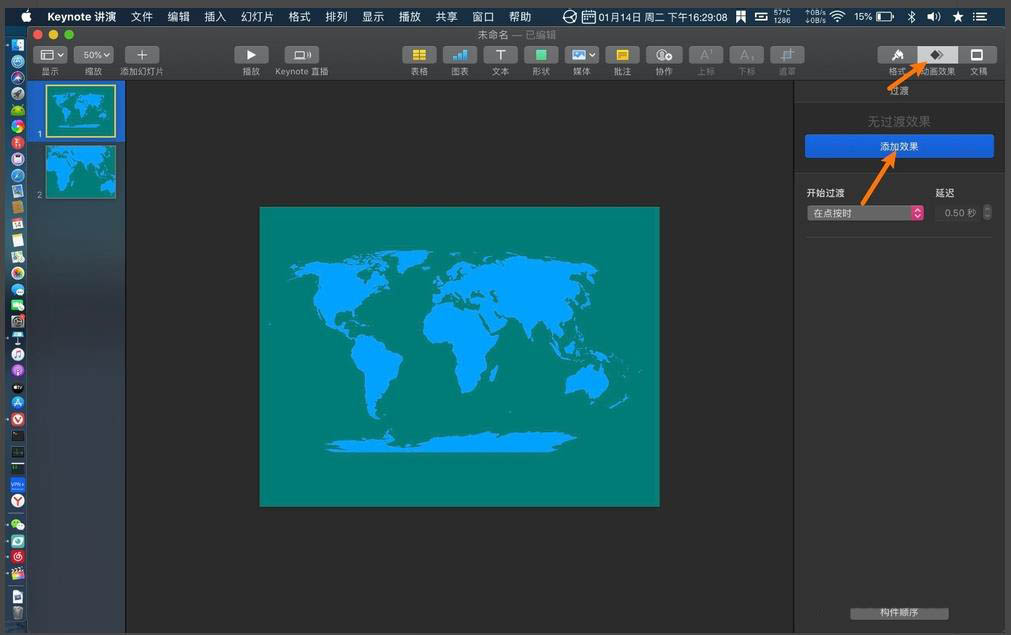Select slide 2 thumbnail
Image resolution: width=1011 pixels, height=635 pixels.
click(81, 171)
